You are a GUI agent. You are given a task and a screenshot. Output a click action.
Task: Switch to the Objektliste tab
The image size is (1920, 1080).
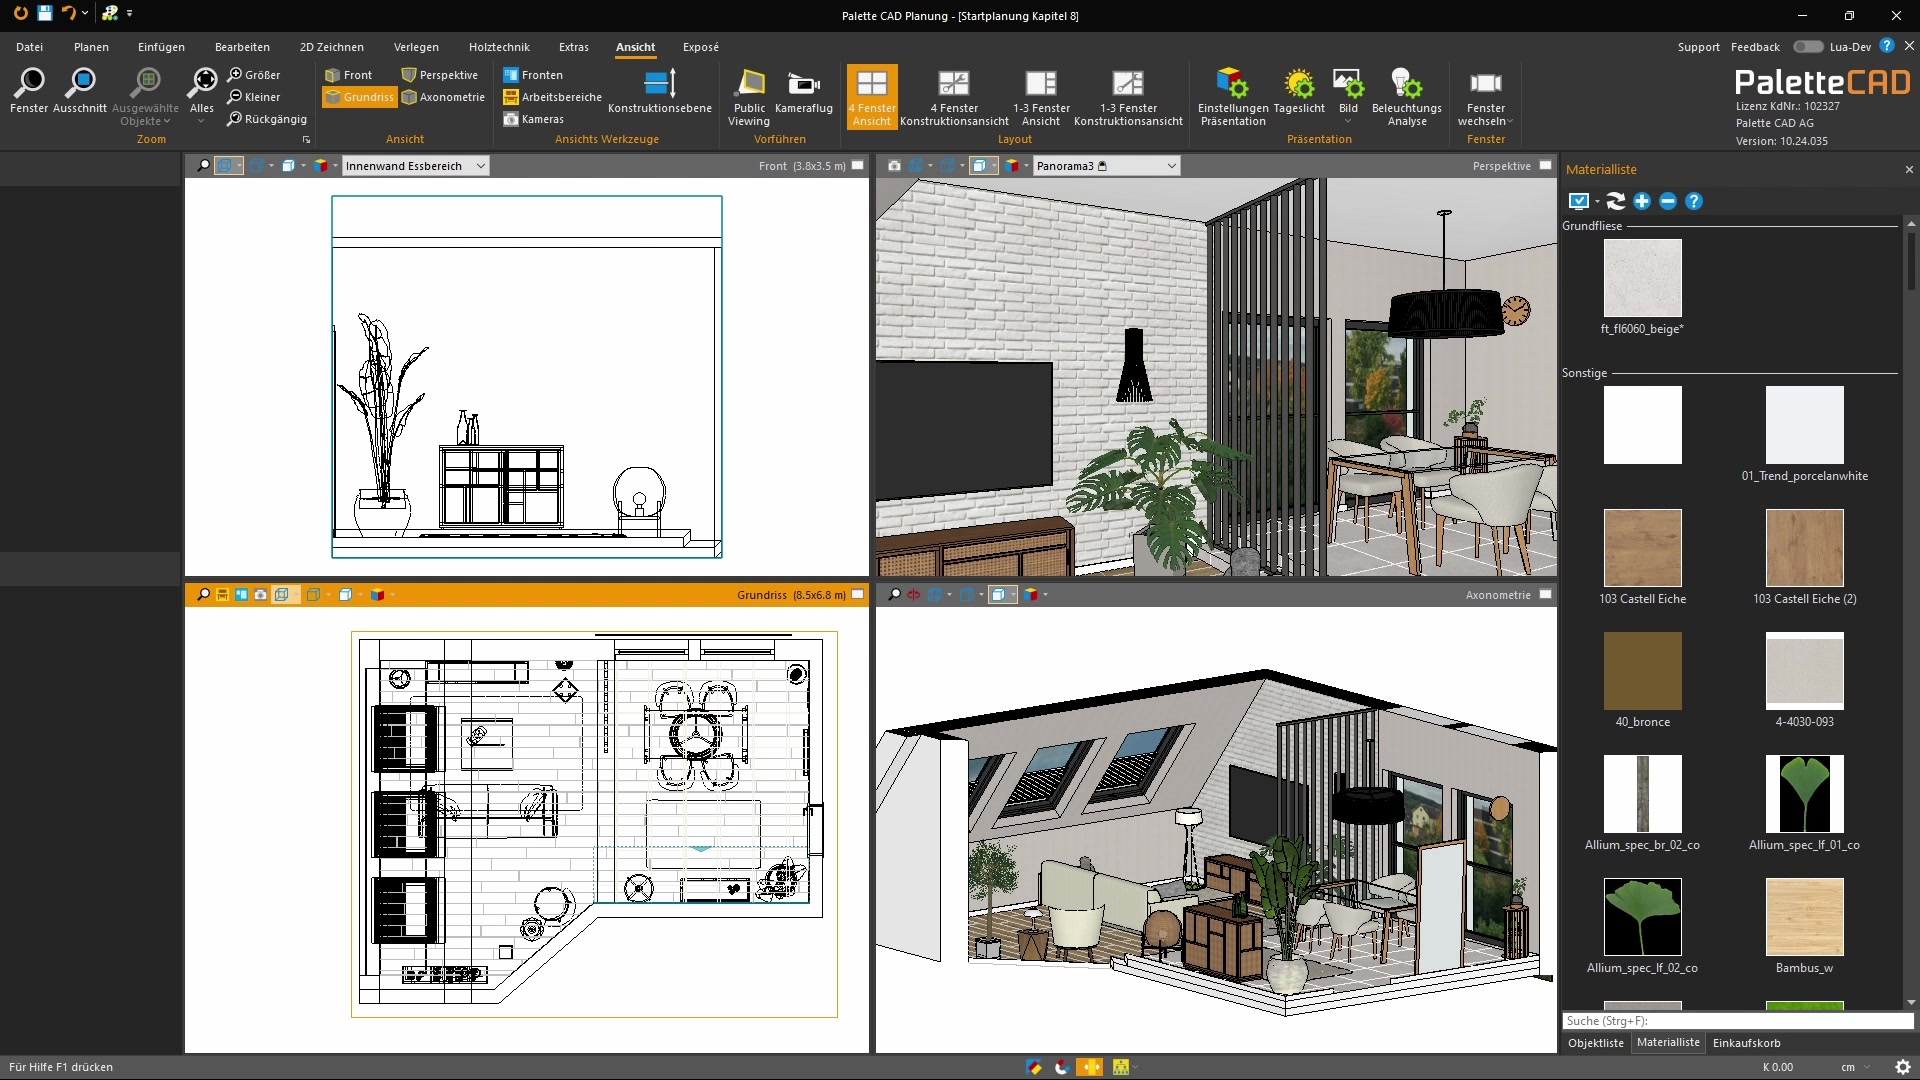click(x=1596, y=1043)
